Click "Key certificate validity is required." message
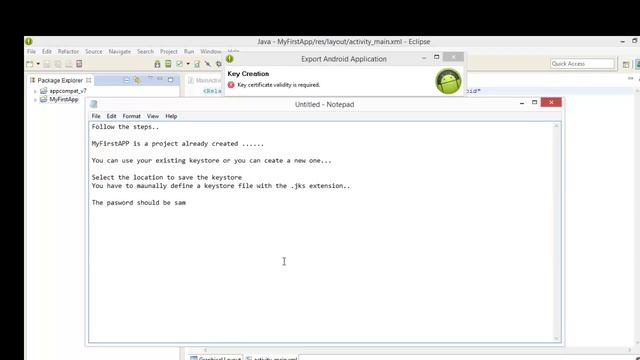 tap(278, 85)
